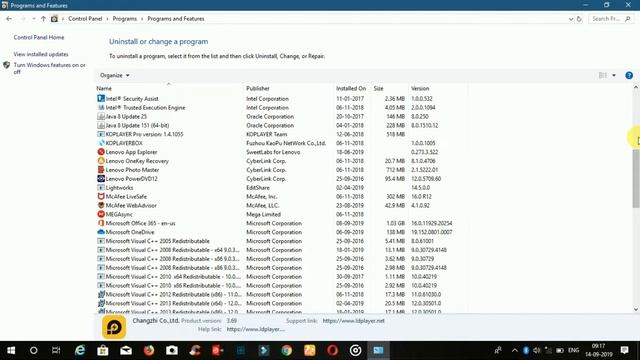Open the ldplayer.net support link
Viewport: 640px width, 360px height.
(353, 321)
